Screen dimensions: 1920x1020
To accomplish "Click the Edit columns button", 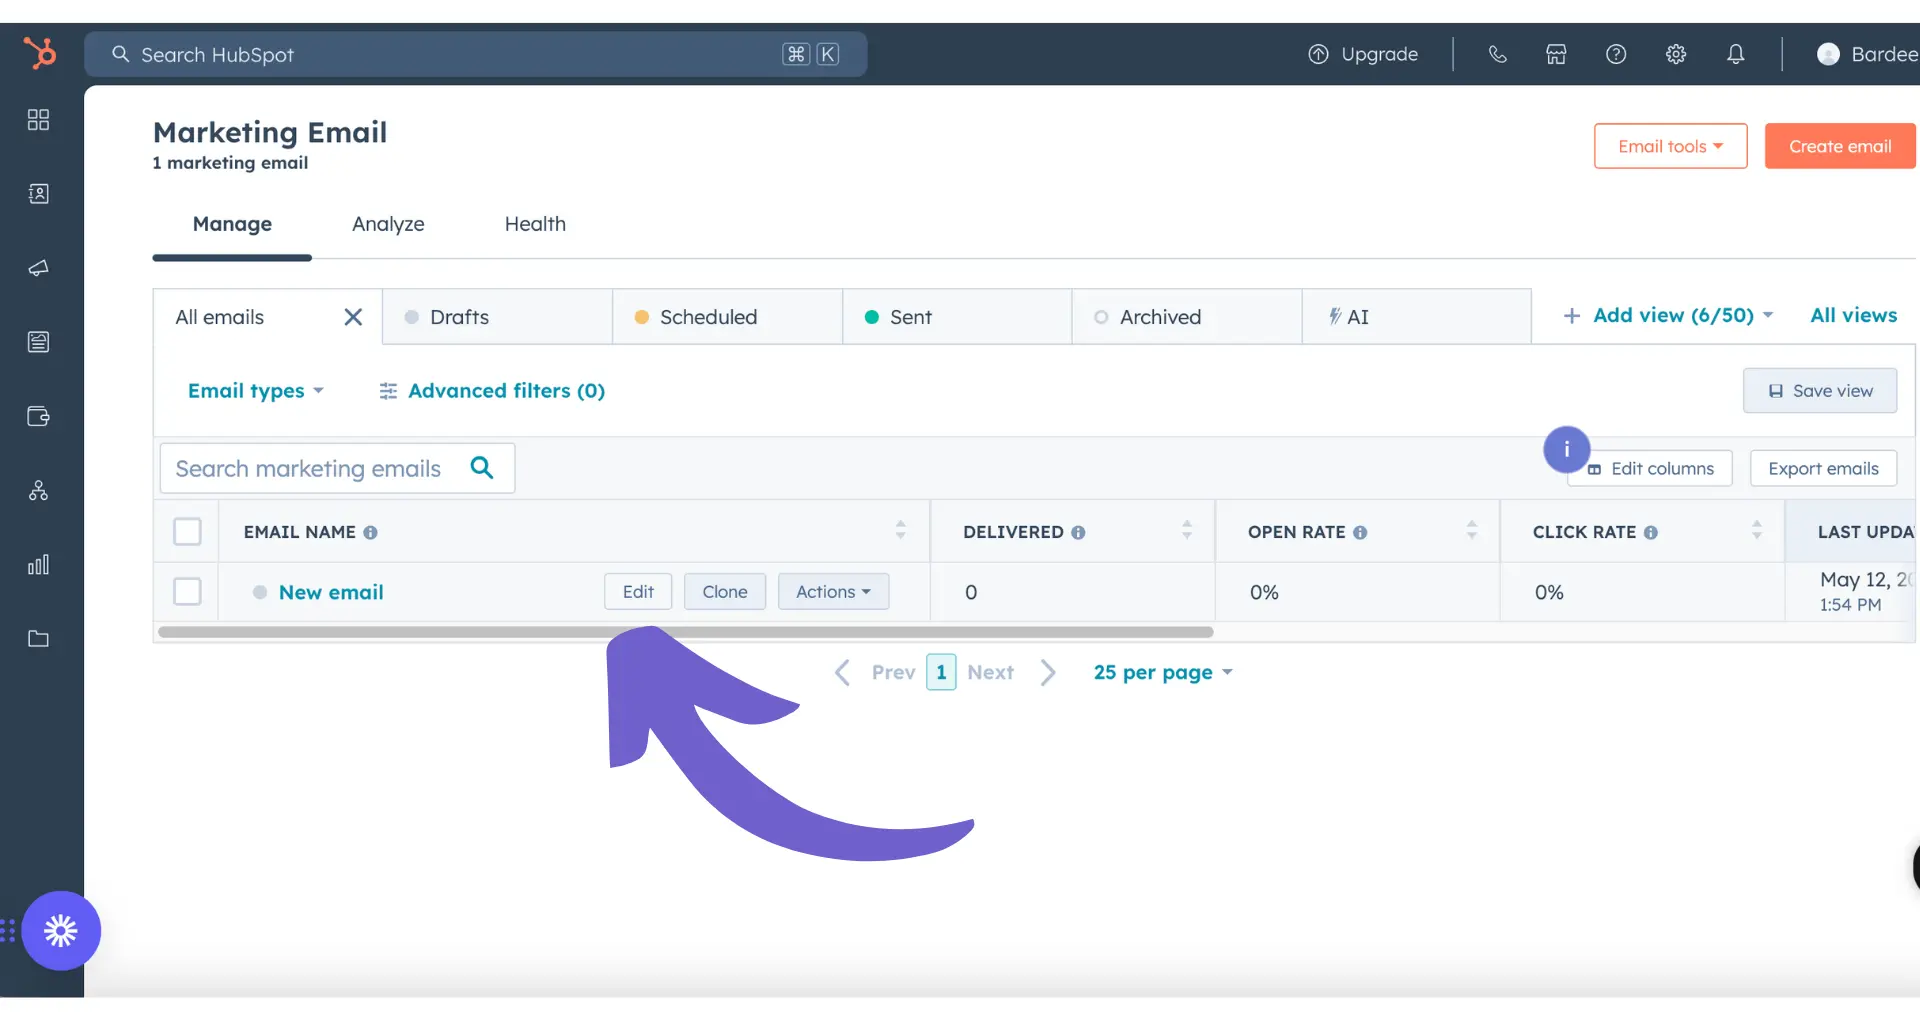I will click(x=1650, y=469).
